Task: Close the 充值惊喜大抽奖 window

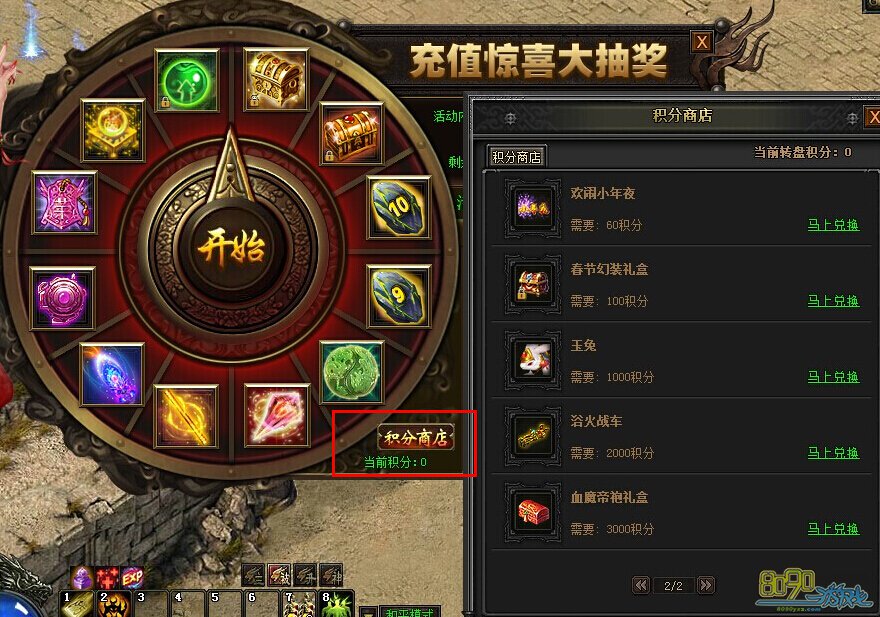Action: click(x=702, y=42)
